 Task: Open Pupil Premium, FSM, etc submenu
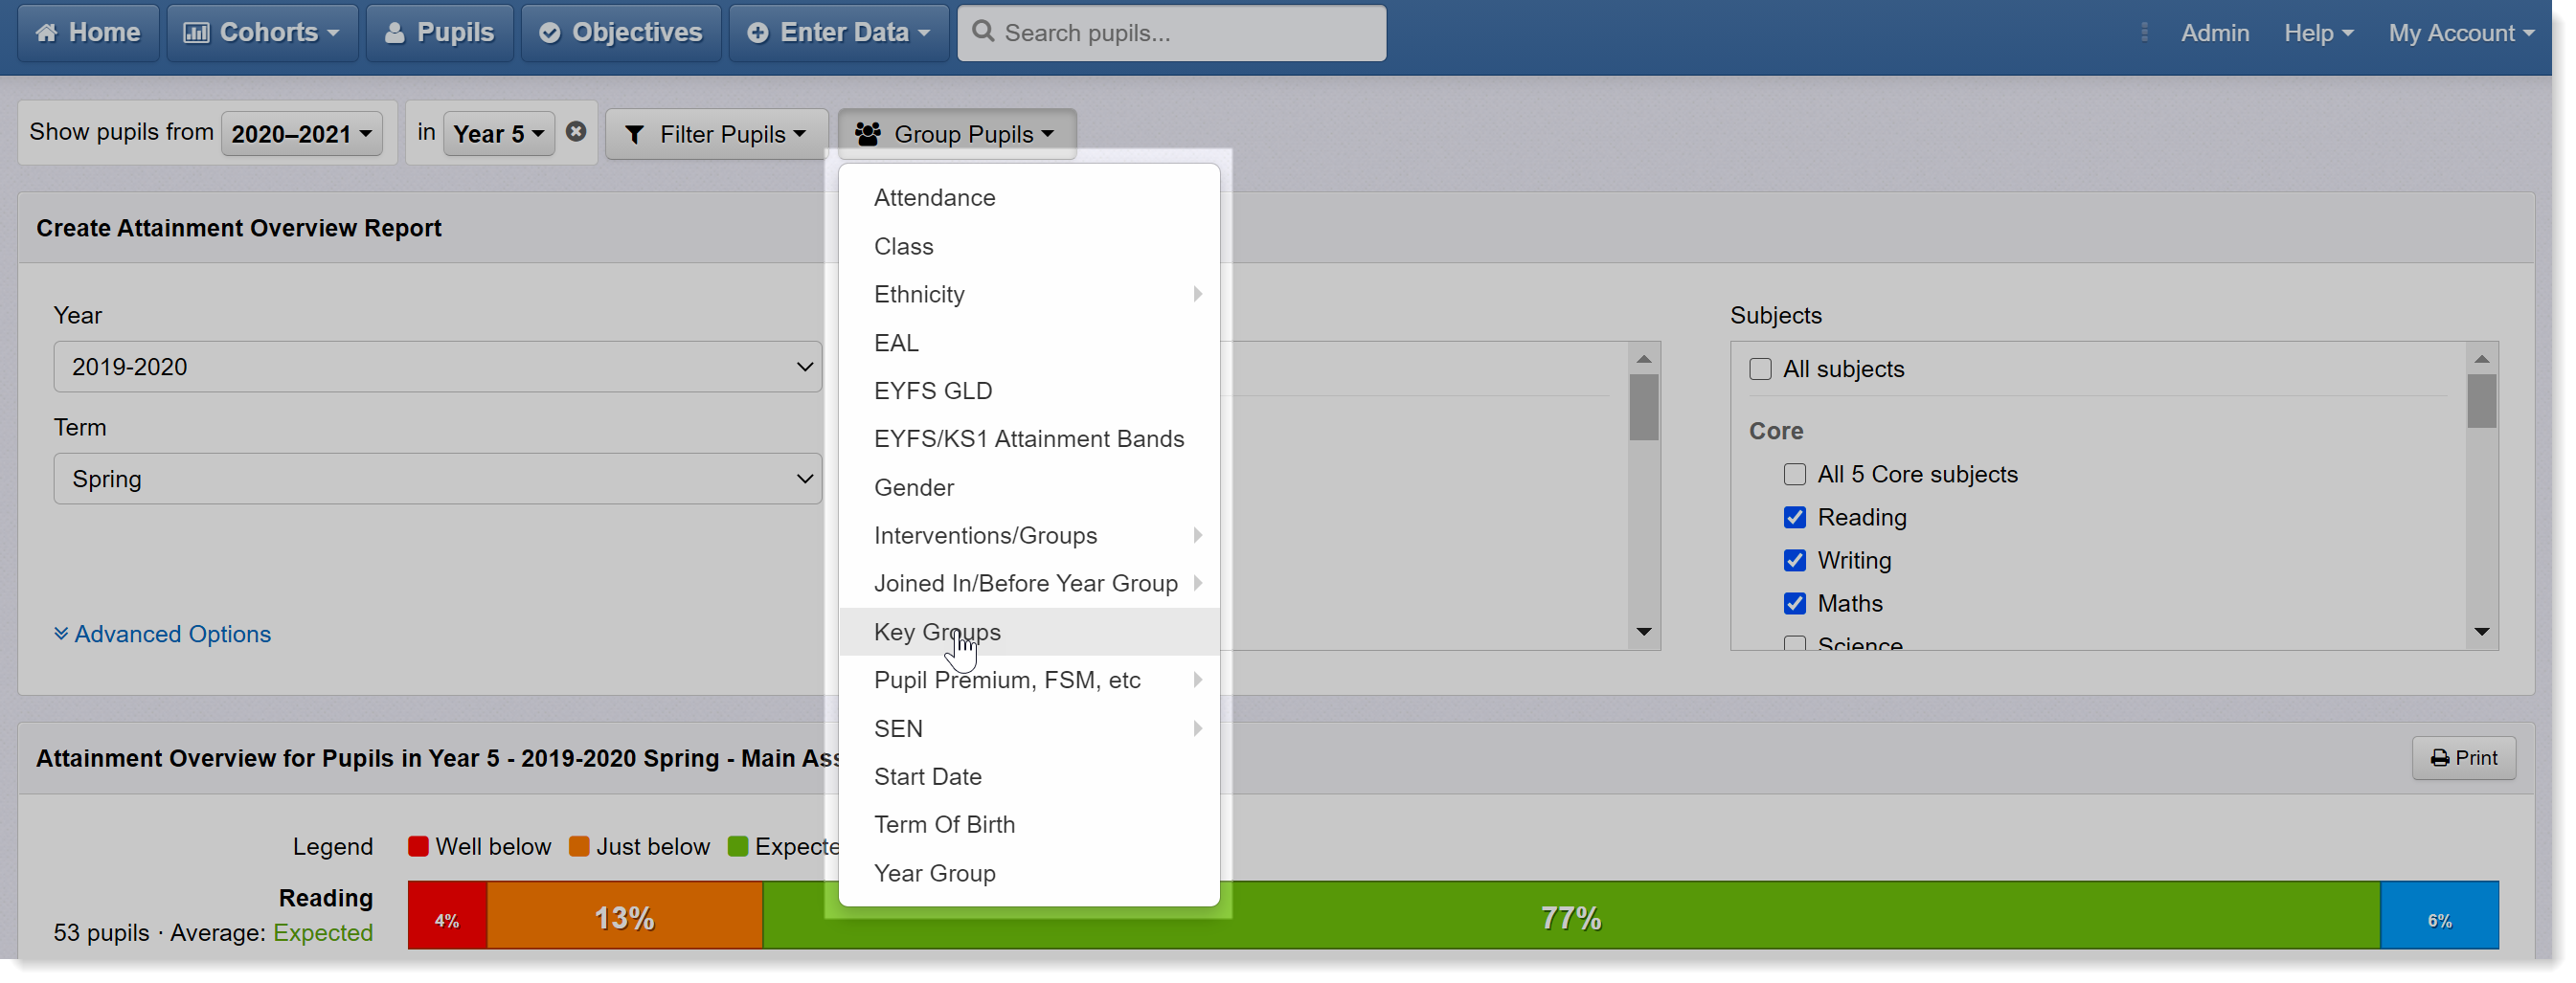click(x=1029, y=680)
